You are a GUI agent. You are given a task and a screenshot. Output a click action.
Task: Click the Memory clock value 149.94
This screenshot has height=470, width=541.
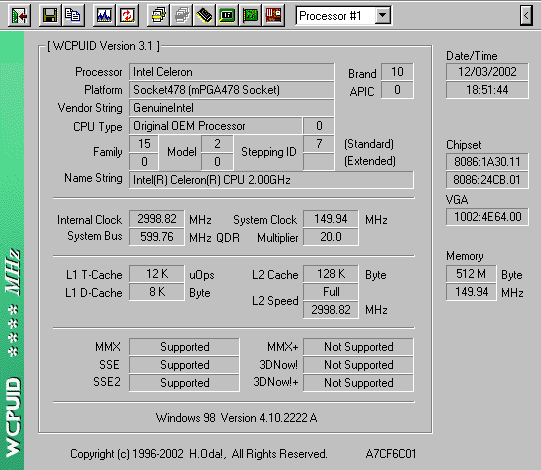click(x=471, y=292)
